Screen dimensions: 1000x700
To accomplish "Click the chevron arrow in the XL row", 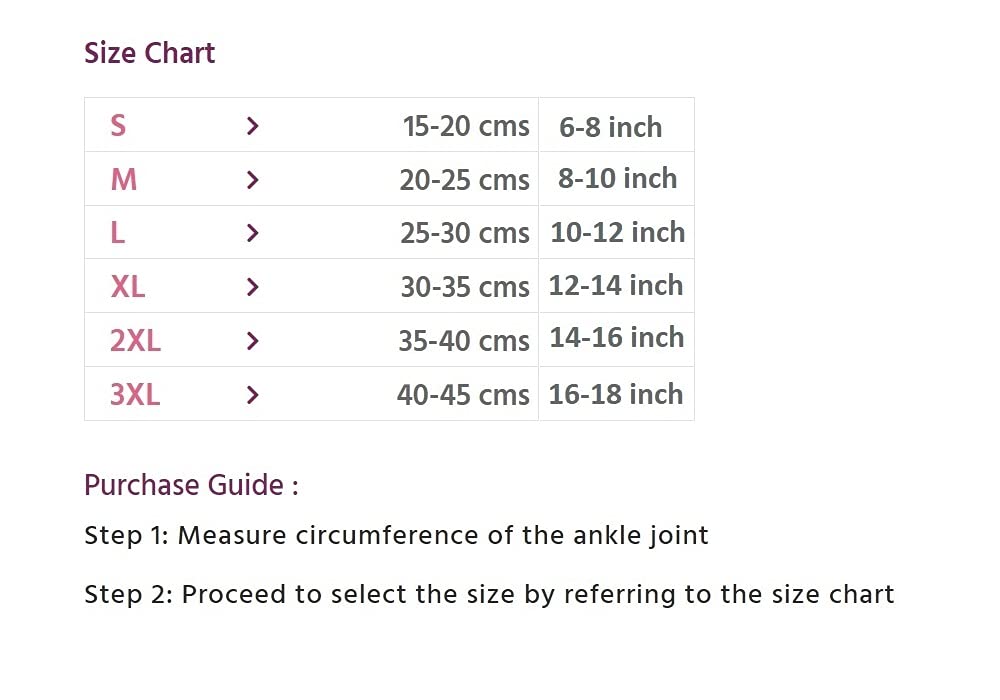I will [252, 287].
